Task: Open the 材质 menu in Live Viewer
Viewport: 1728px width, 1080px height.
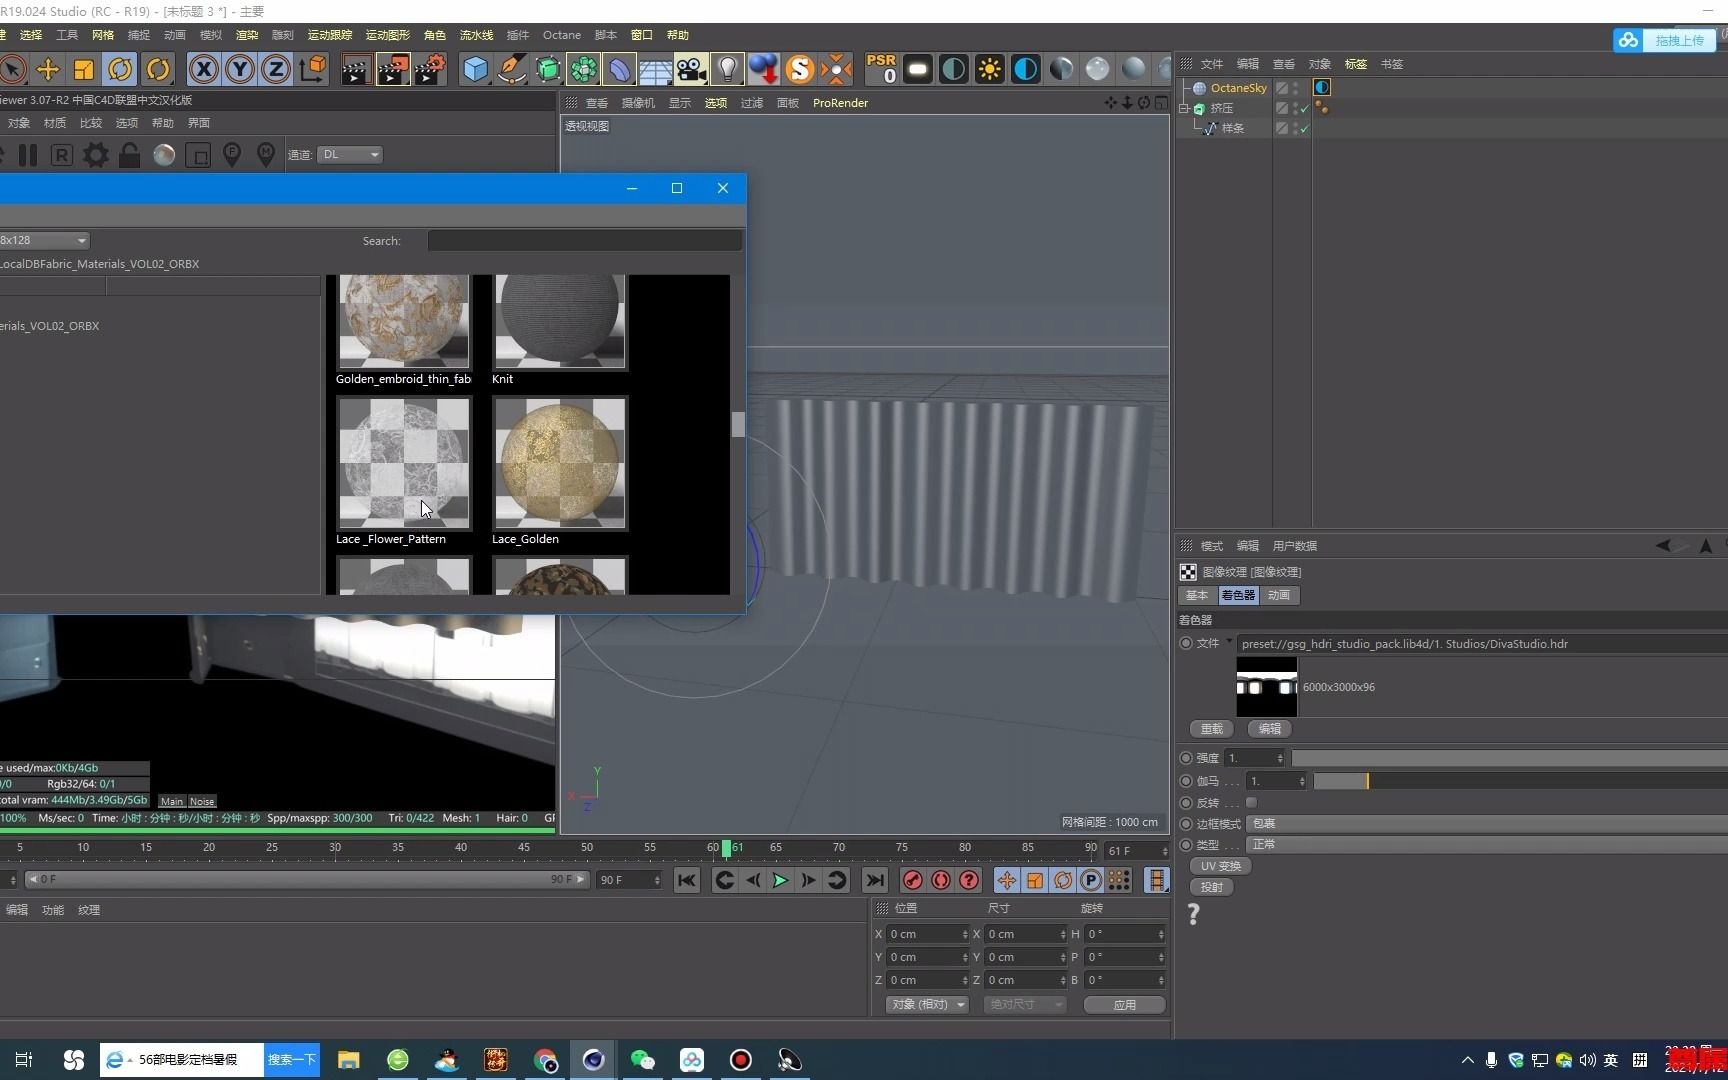Action: (55, 123)
